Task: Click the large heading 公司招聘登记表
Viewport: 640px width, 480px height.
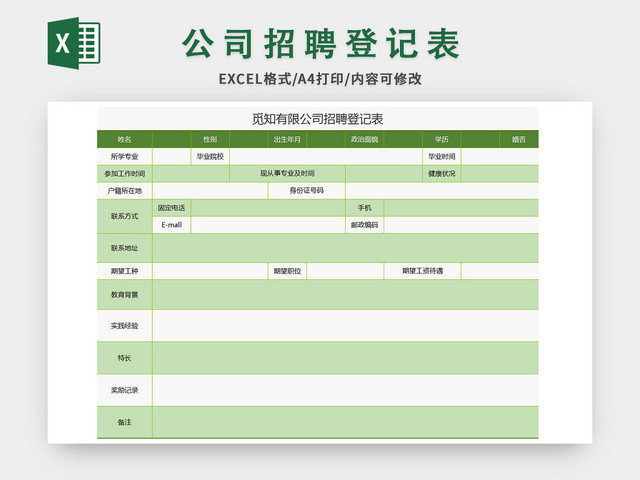Action: [321, 44]
